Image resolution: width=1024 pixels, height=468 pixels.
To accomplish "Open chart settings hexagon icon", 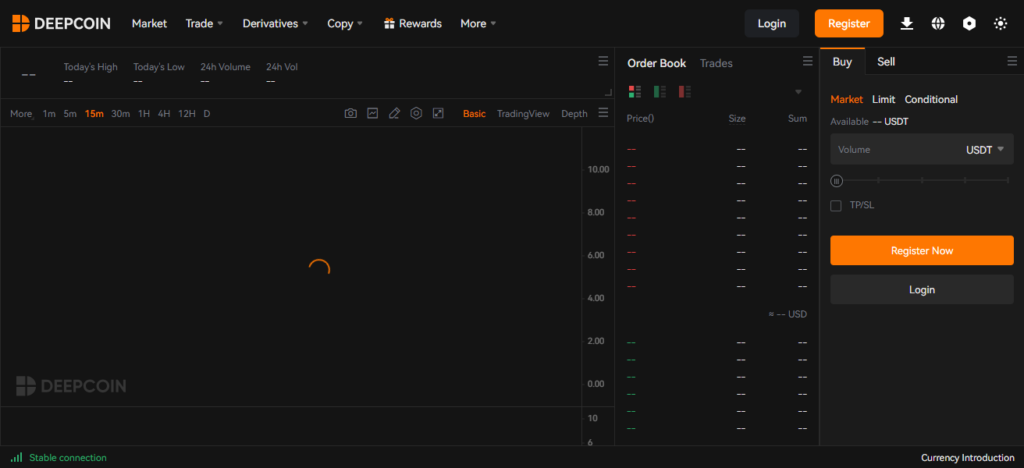I will pyautogui.click(x=416, y=114).
